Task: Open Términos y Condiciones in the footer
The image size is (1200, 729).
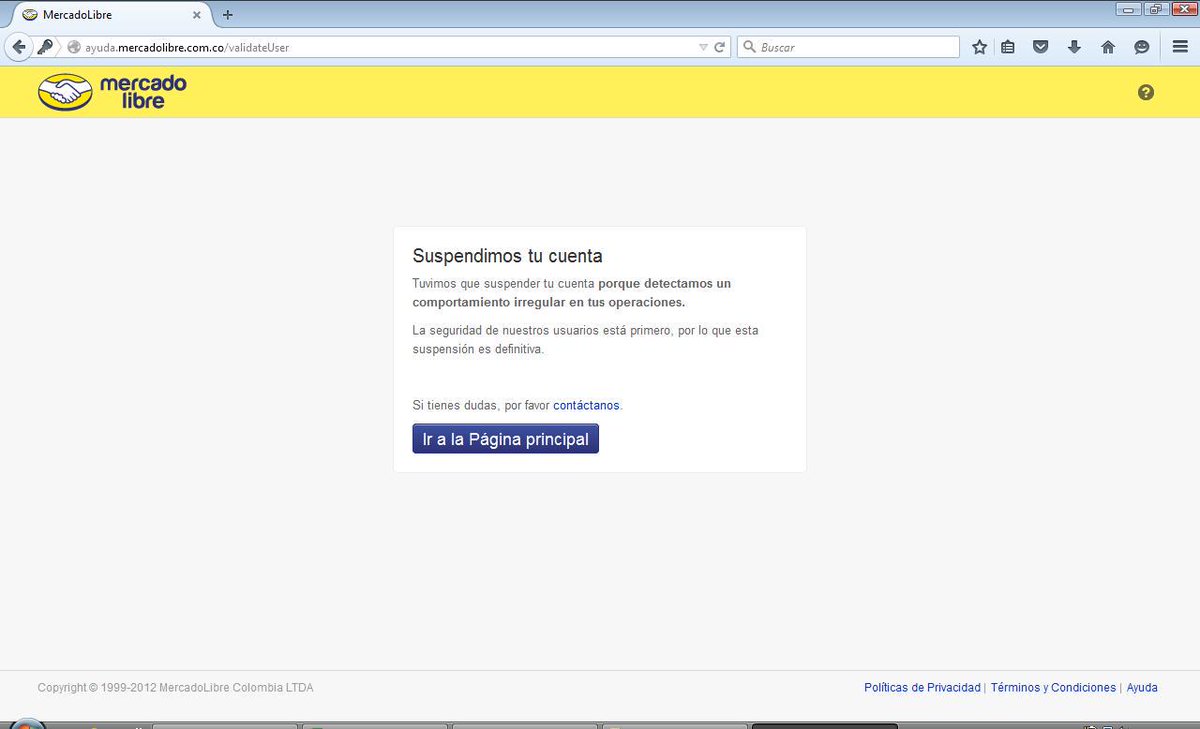Action: click(x=1052, y=687)
